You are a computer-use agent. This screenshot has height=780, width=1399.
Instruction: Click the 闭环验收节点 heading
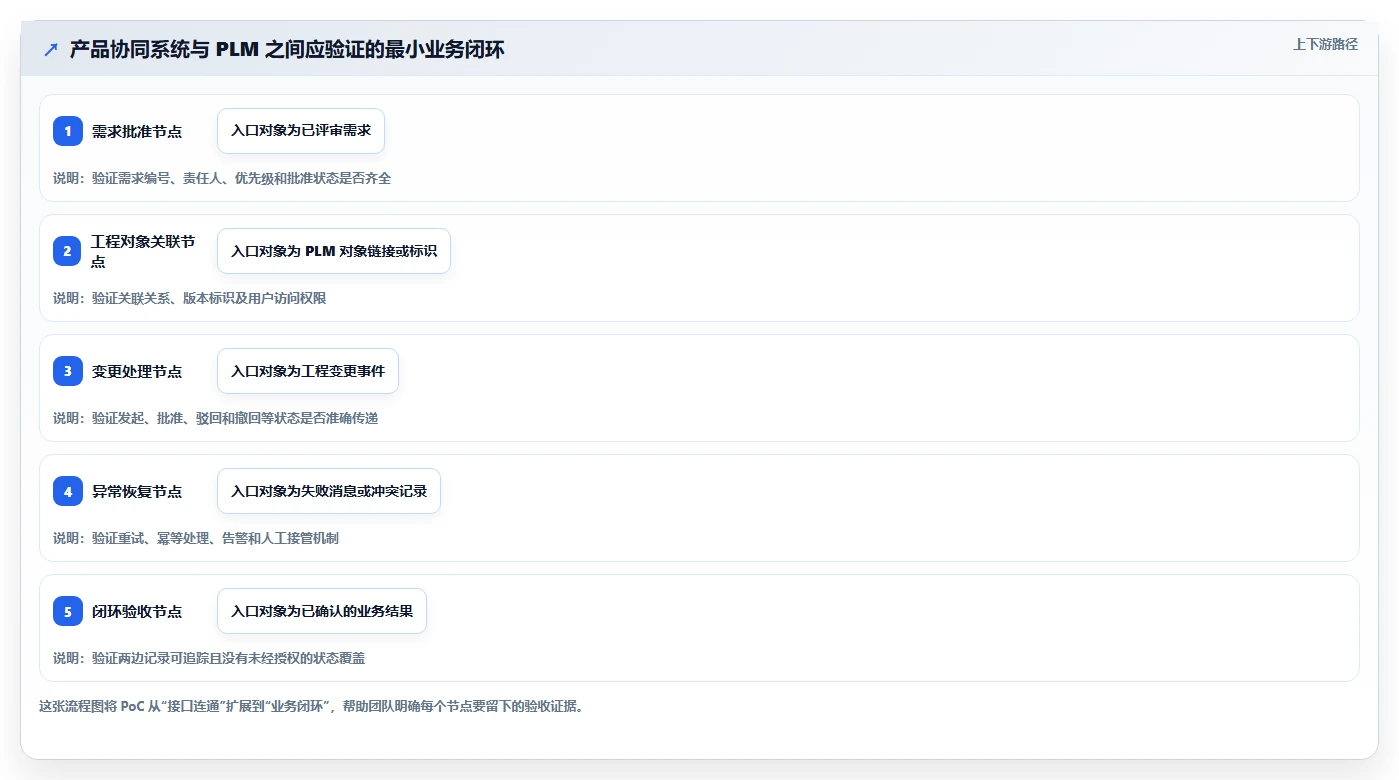point(137,611)
